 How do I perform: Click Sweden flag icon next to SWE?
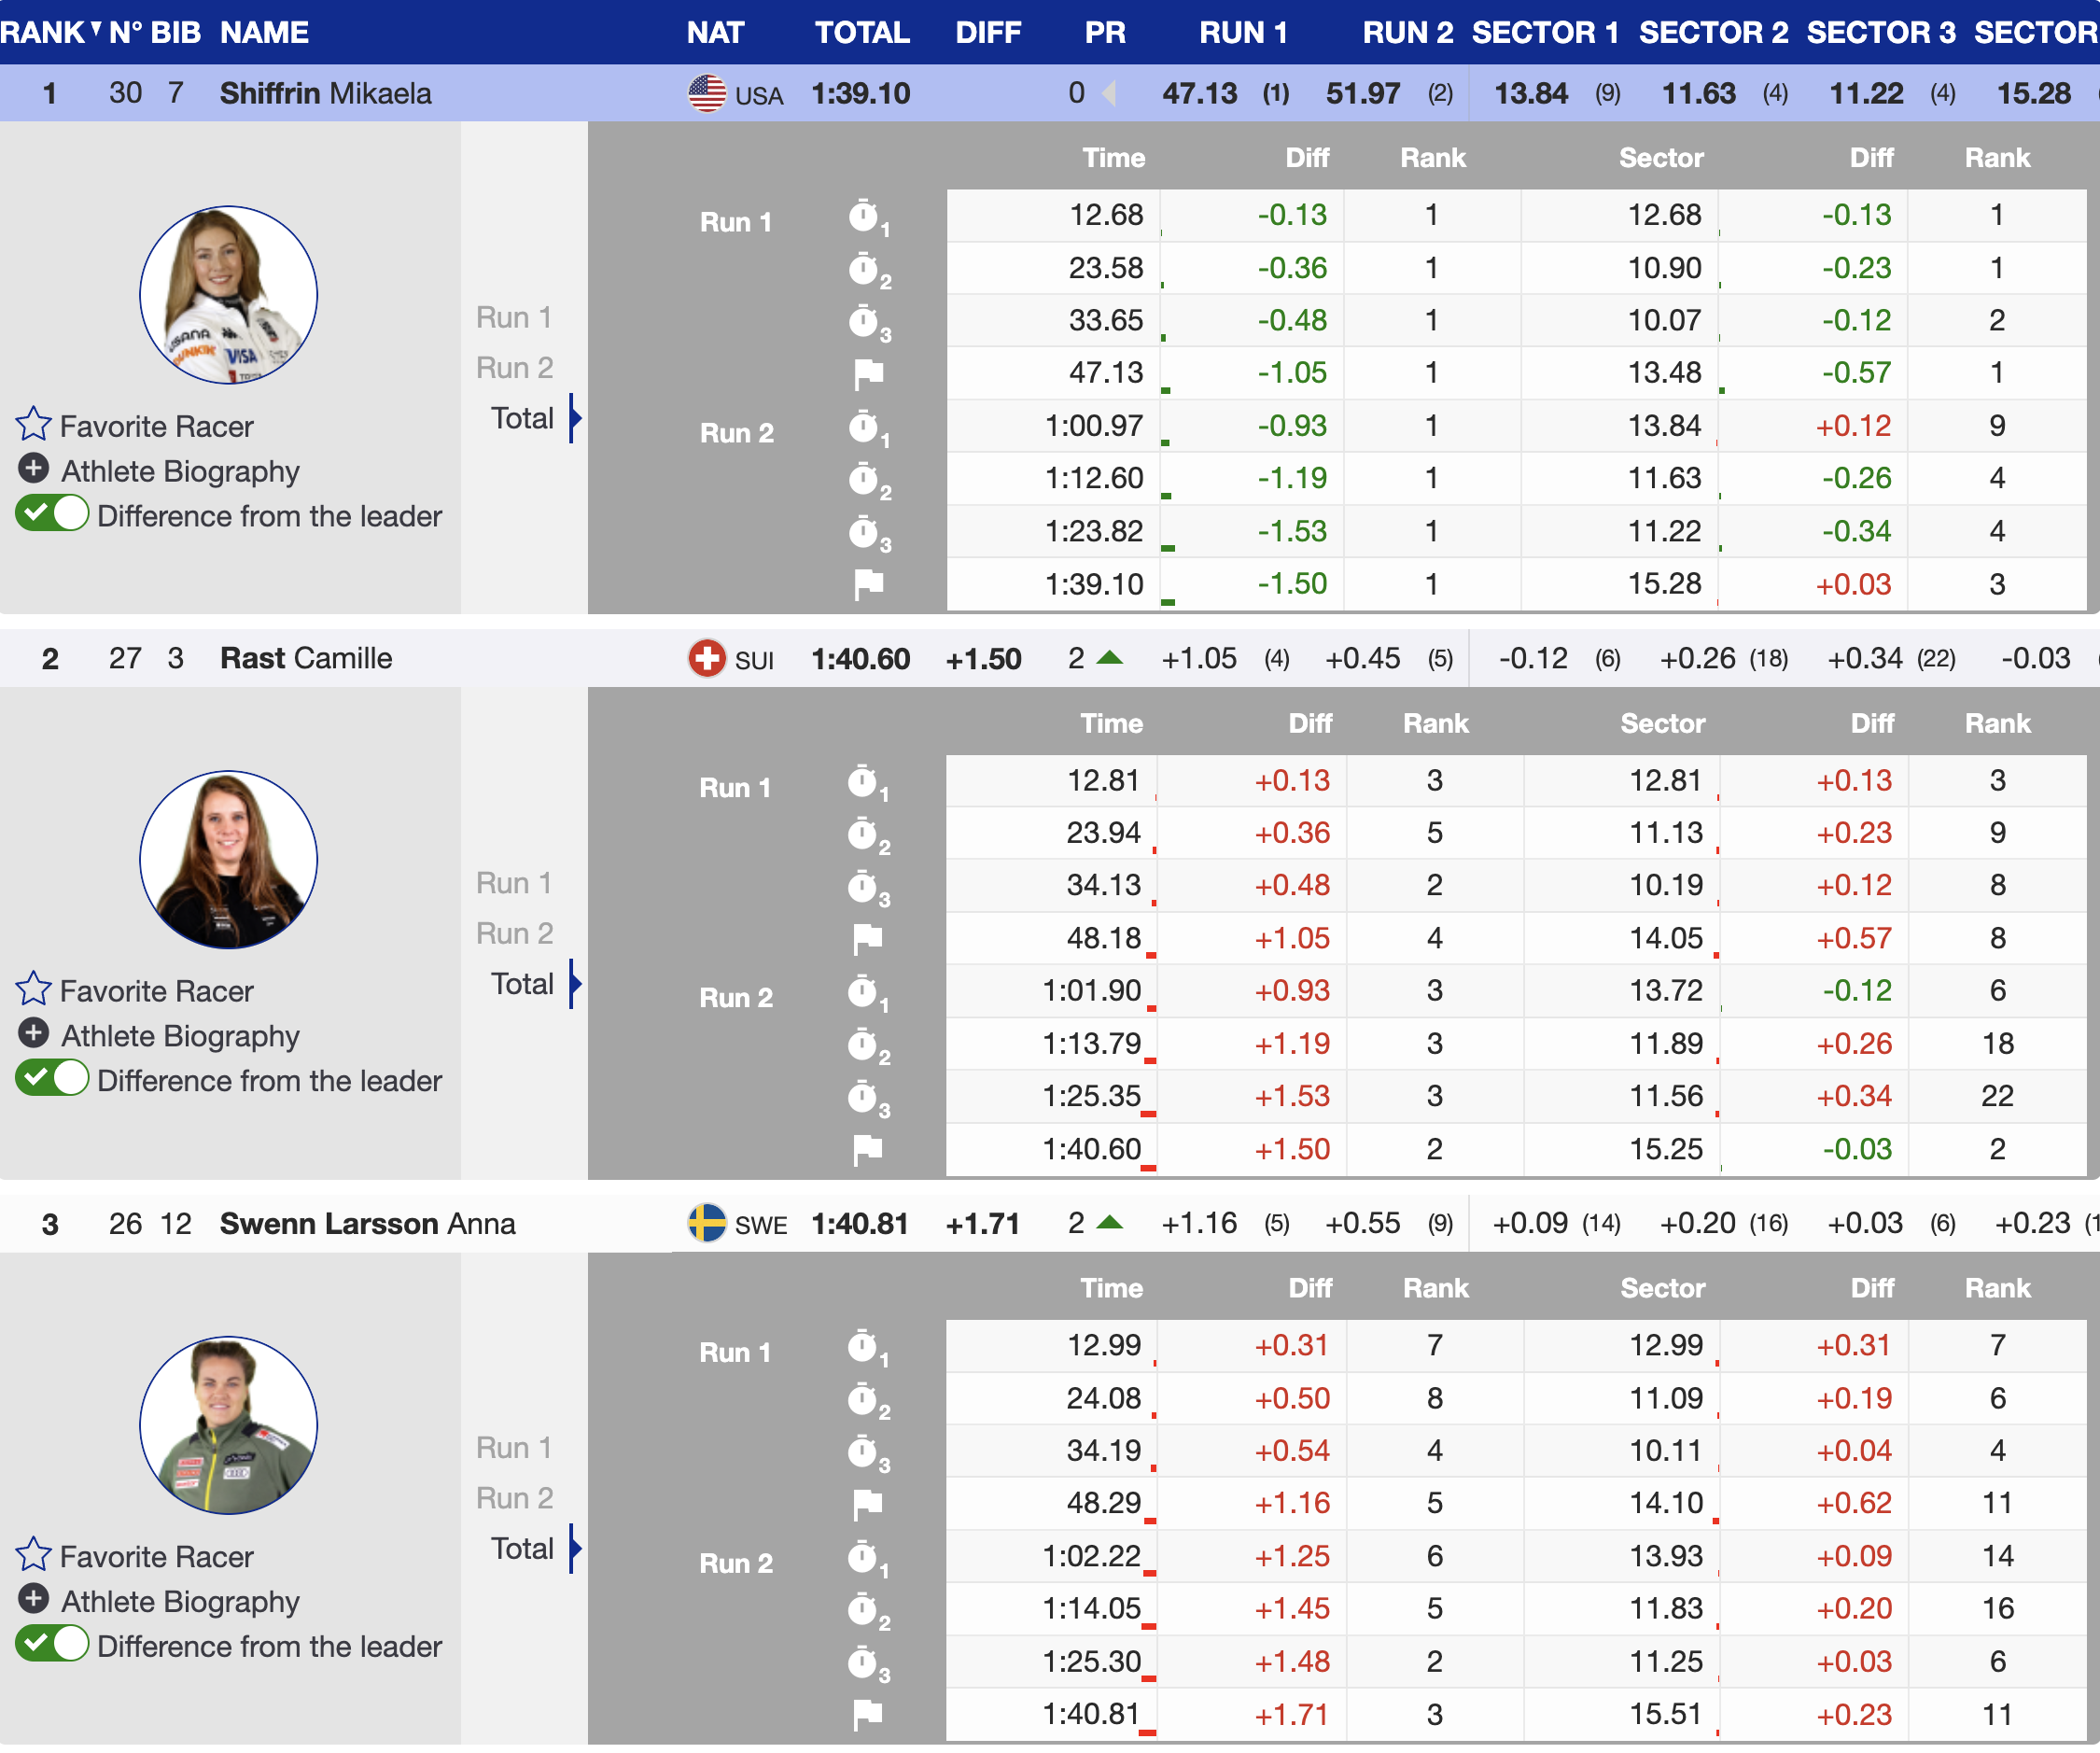coord(707,1224)
